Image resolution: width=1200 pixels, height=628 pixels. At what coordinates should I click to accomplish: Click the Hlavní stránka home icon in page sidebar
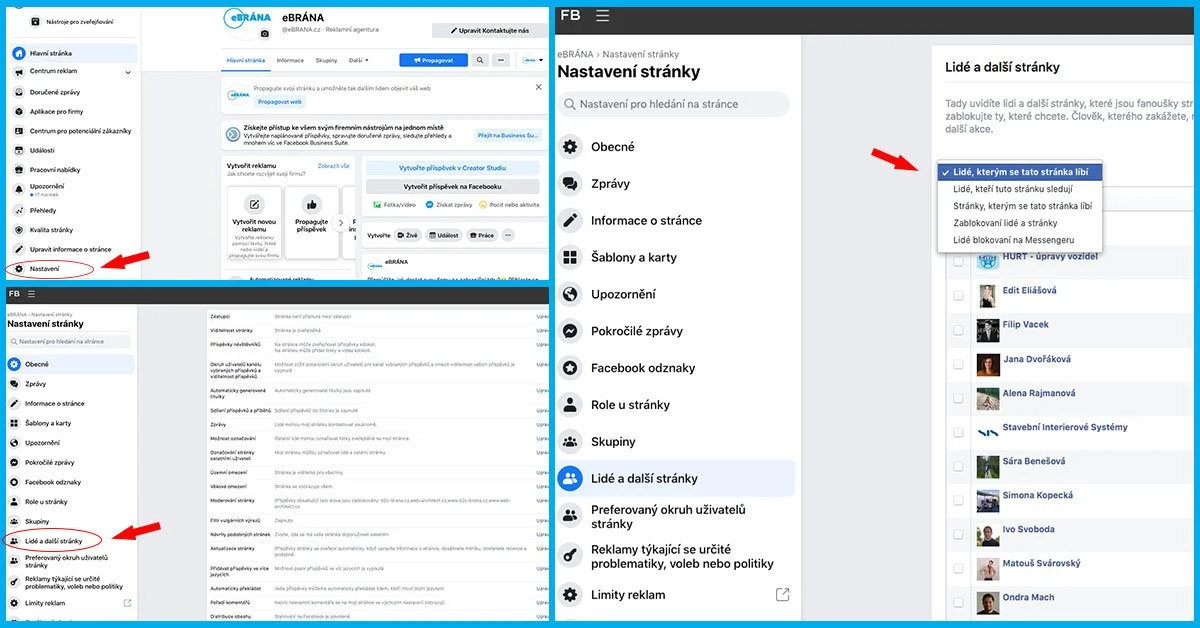(x=18, y=53)
